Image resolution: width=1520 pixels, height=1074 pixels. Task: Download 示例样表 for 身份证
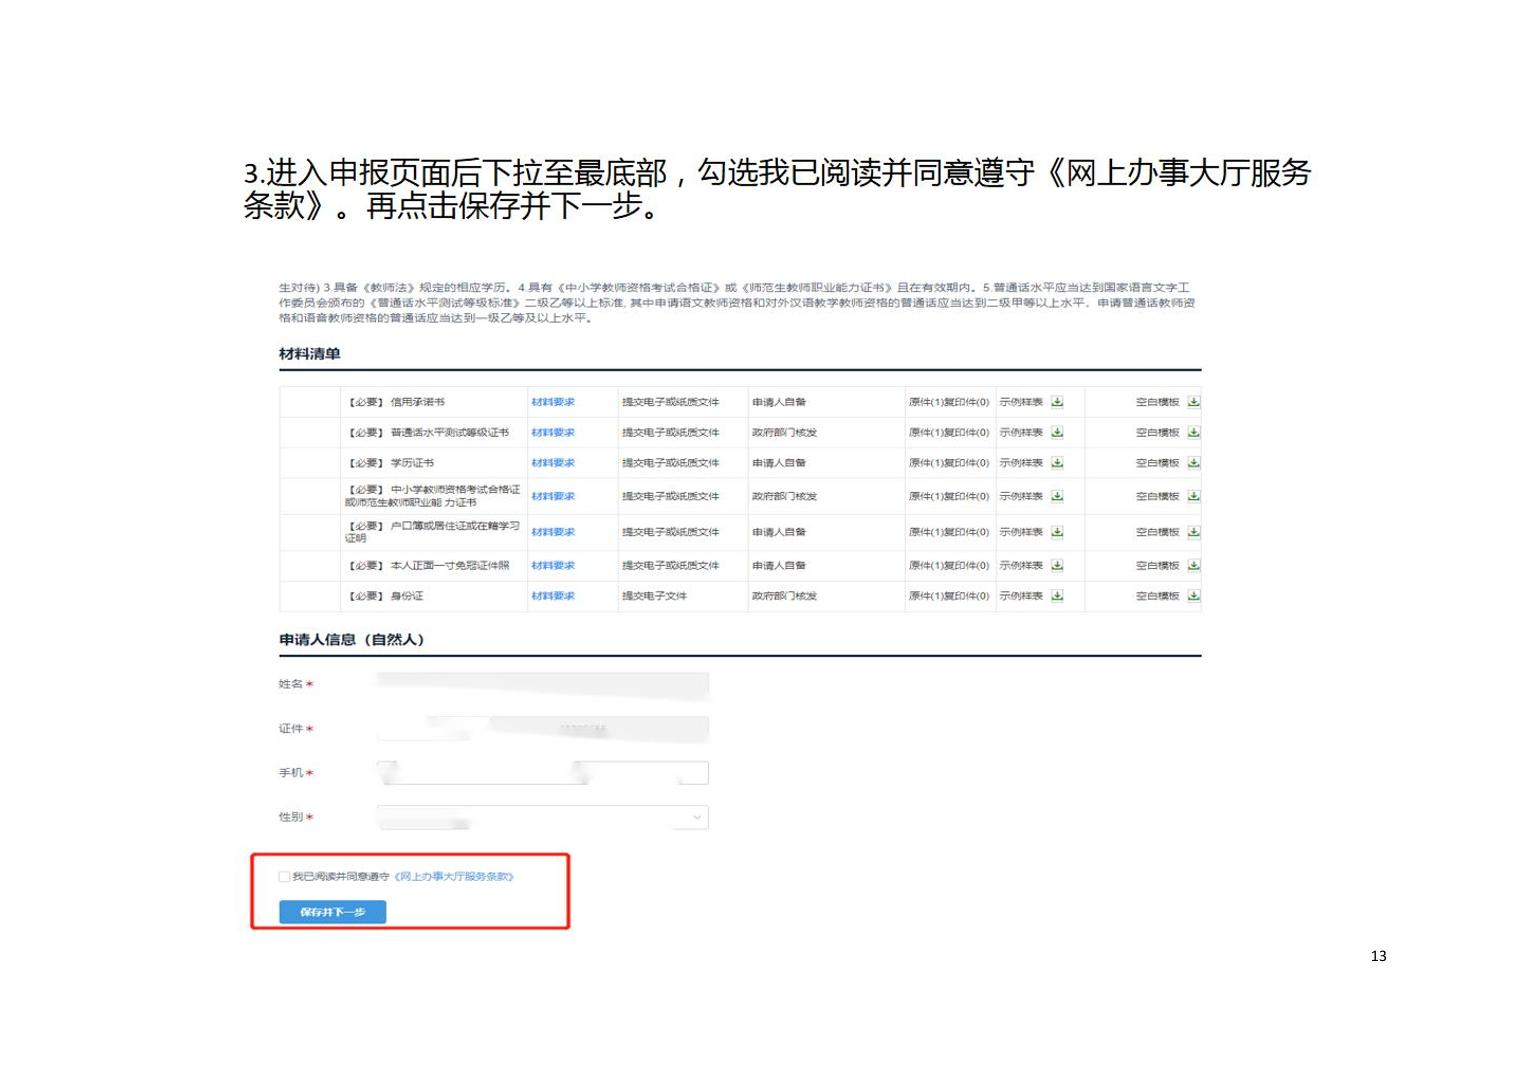(1057, 596)
